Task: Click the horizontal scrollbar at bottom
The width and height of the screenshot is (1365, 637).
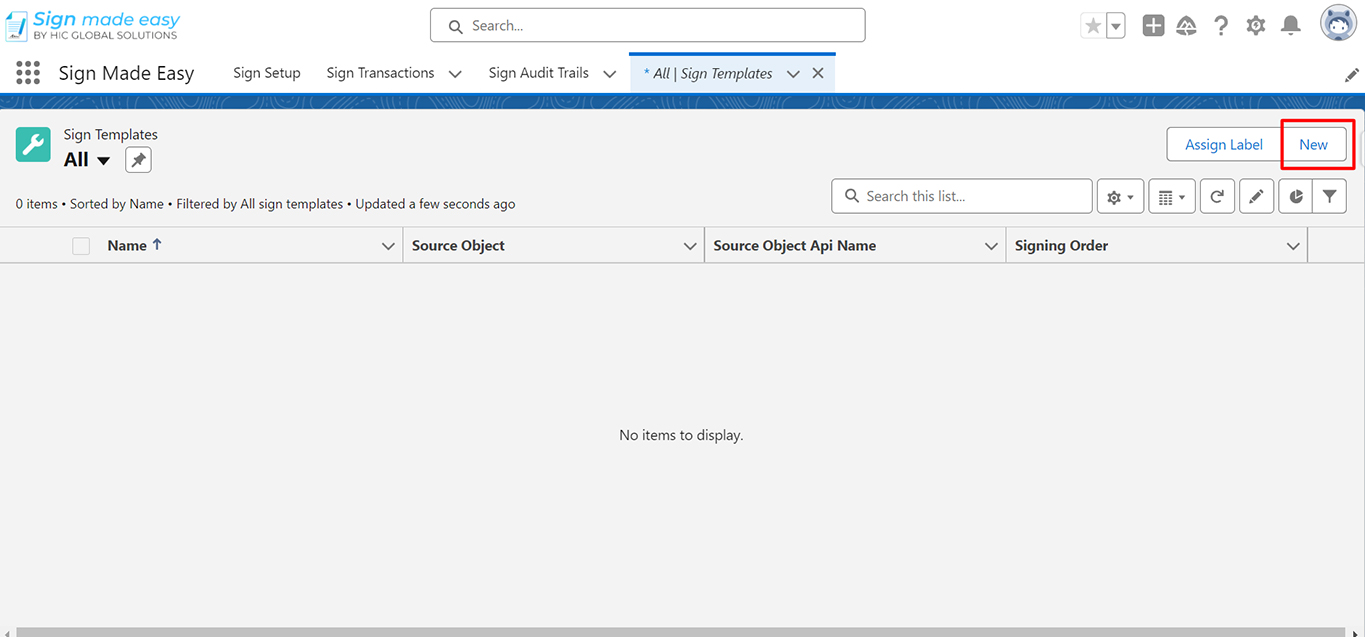Action: click(682, 632)
